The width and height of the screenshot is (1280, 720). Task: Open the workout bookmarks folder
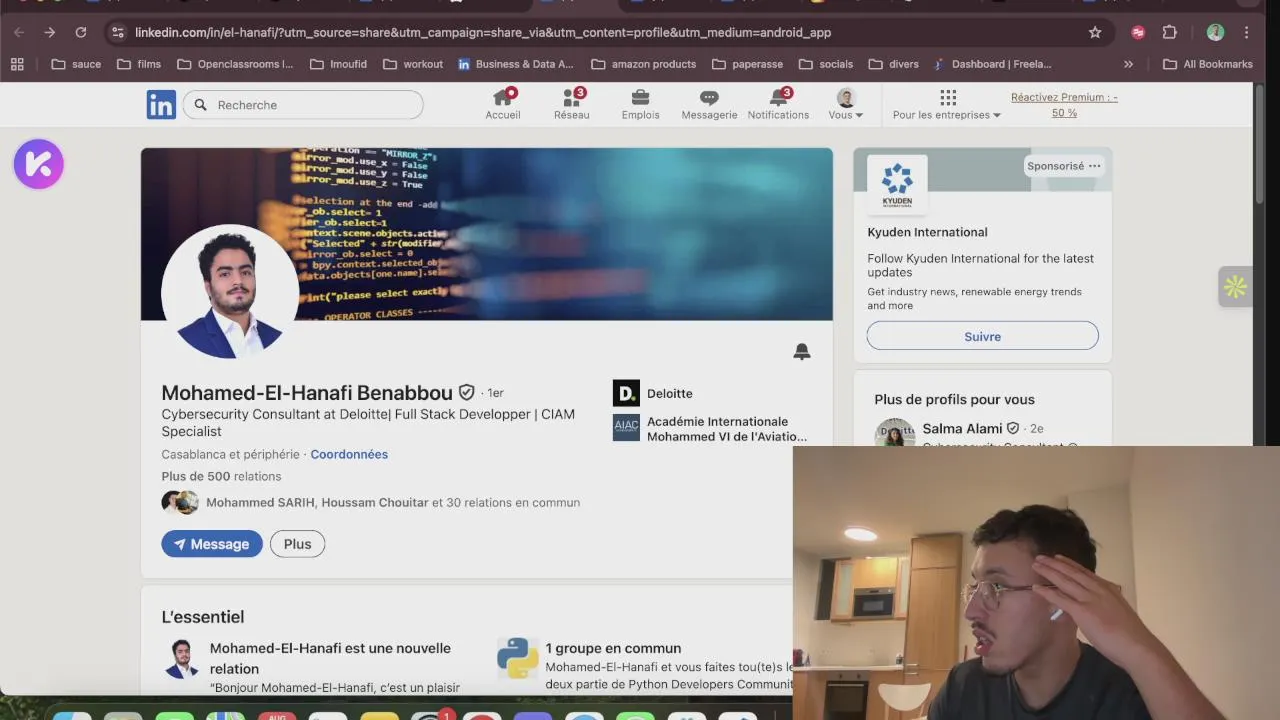(413, 64)
